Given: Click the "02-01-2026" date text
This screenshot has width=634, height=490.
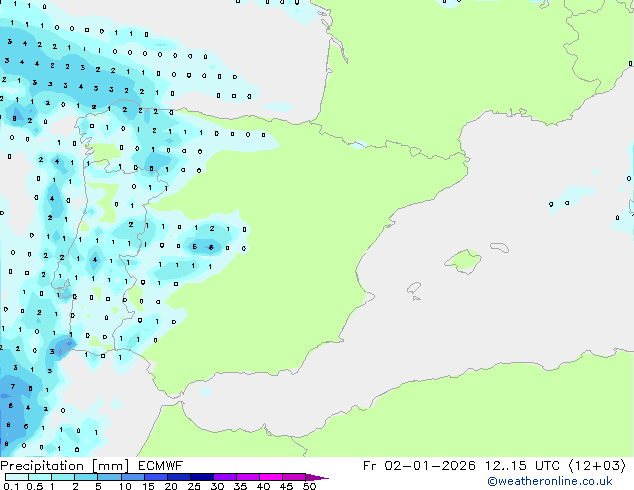Looking at the screenshot, I should click(429, 466).
